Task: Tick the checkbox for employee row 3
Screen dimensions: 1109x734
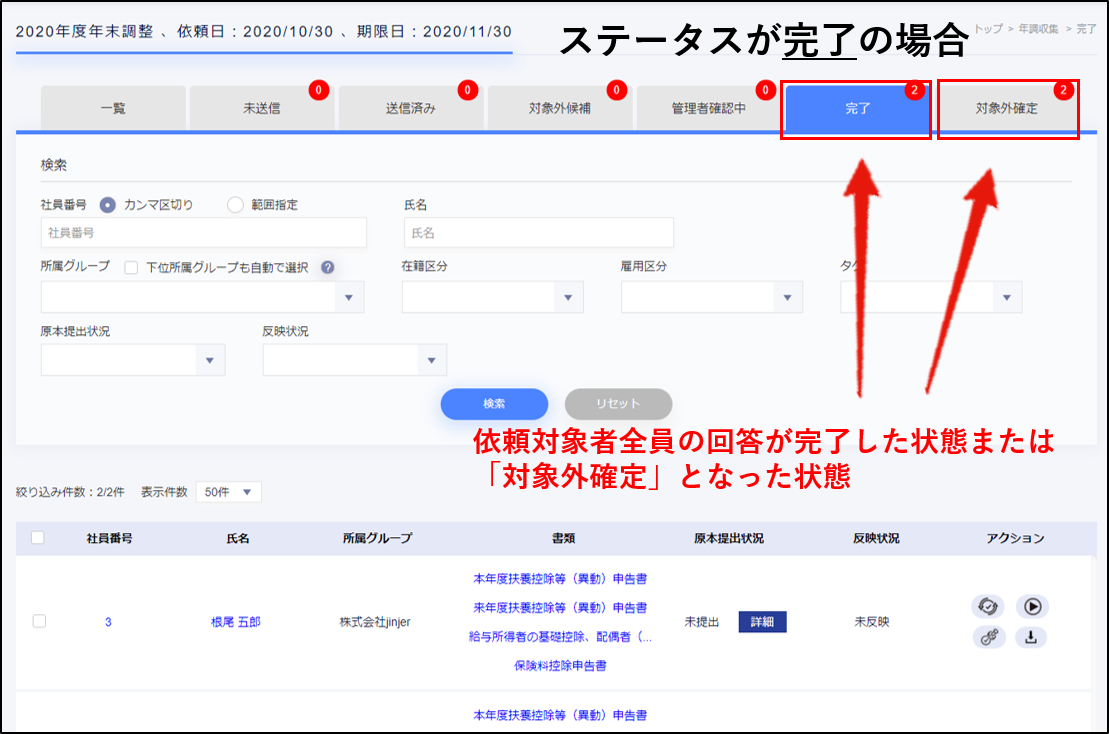Action: click(x=39, y=621)
